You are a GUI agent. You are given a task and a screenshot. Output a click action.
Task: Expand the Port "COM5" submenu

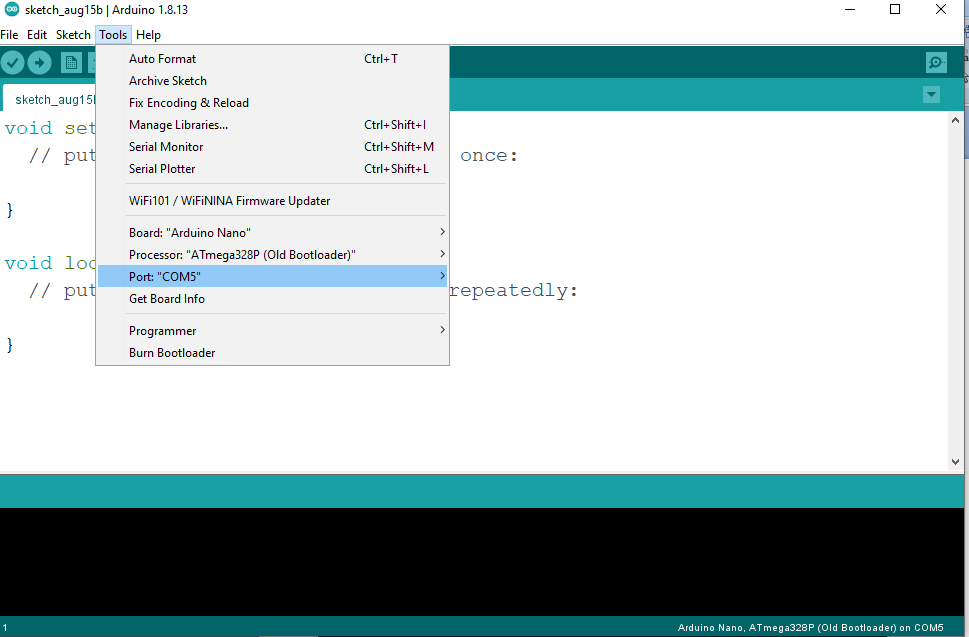272,276
